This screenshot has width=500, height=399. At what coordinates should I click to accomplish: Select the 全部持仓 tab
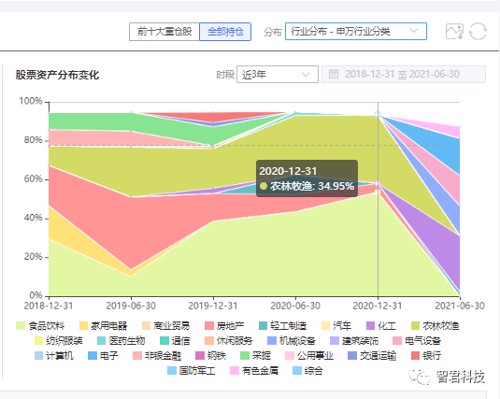click(225, 32)
